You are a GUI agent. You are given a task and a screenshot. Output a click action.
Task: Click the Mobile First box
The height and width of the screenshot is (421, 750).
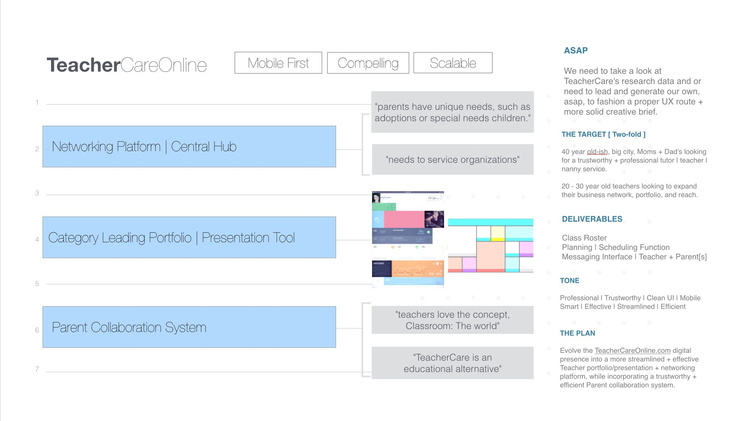[x=278, y=63]
